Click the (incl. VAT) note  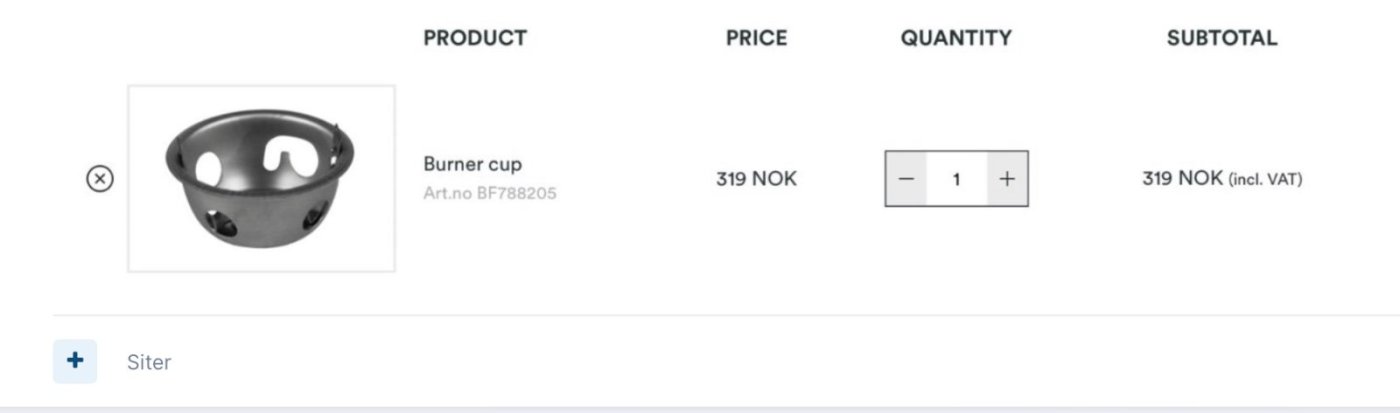point(1265,180)
